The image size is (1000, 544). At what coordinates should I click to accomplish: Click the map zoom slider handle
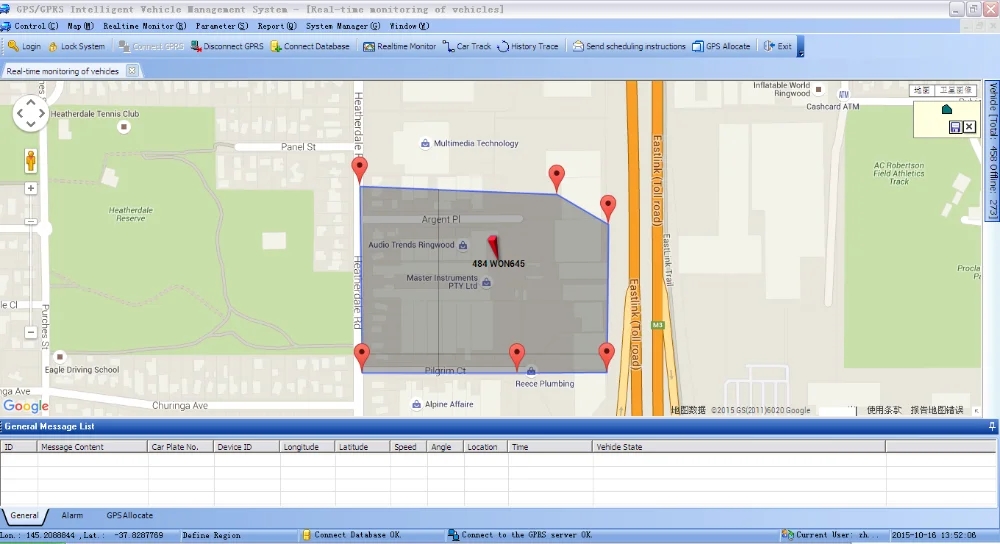point(31,221)
